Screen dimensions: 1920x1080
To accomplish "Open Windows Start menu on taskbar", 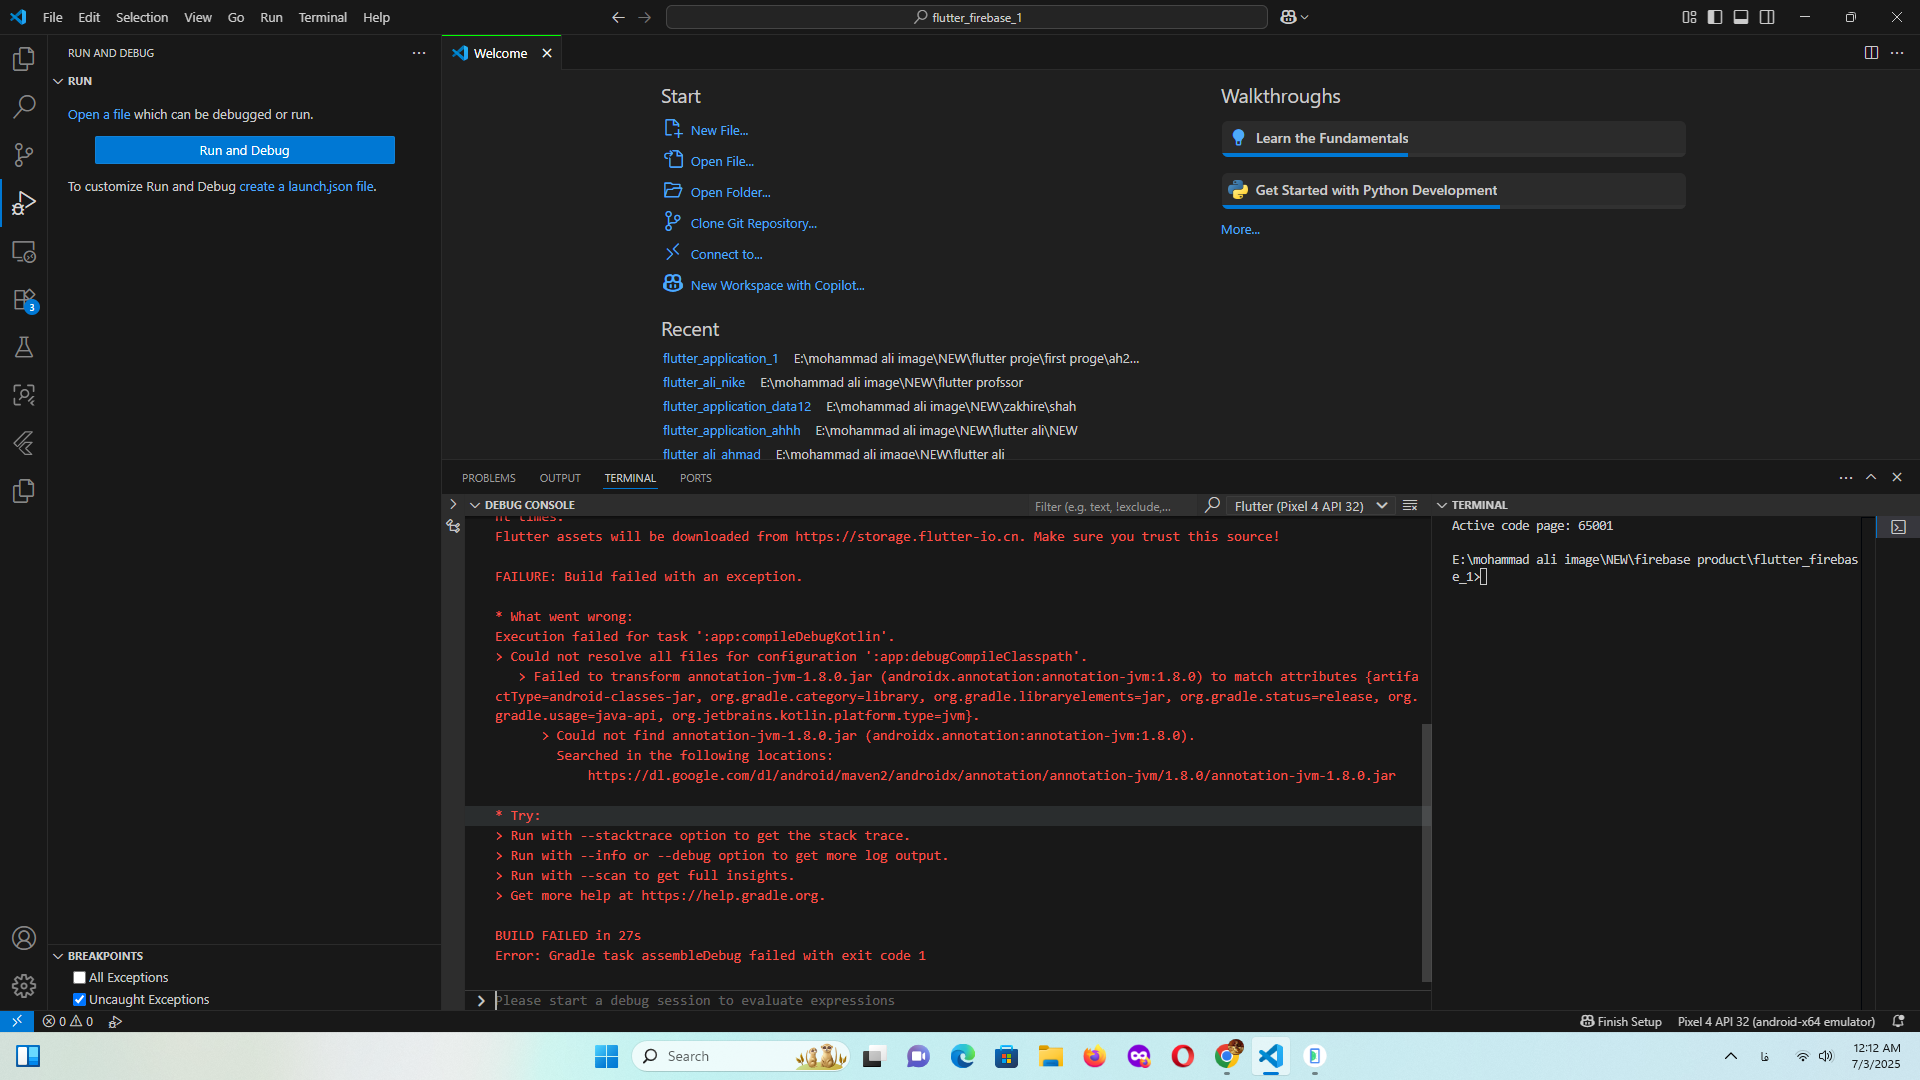I will [606, 1056].
